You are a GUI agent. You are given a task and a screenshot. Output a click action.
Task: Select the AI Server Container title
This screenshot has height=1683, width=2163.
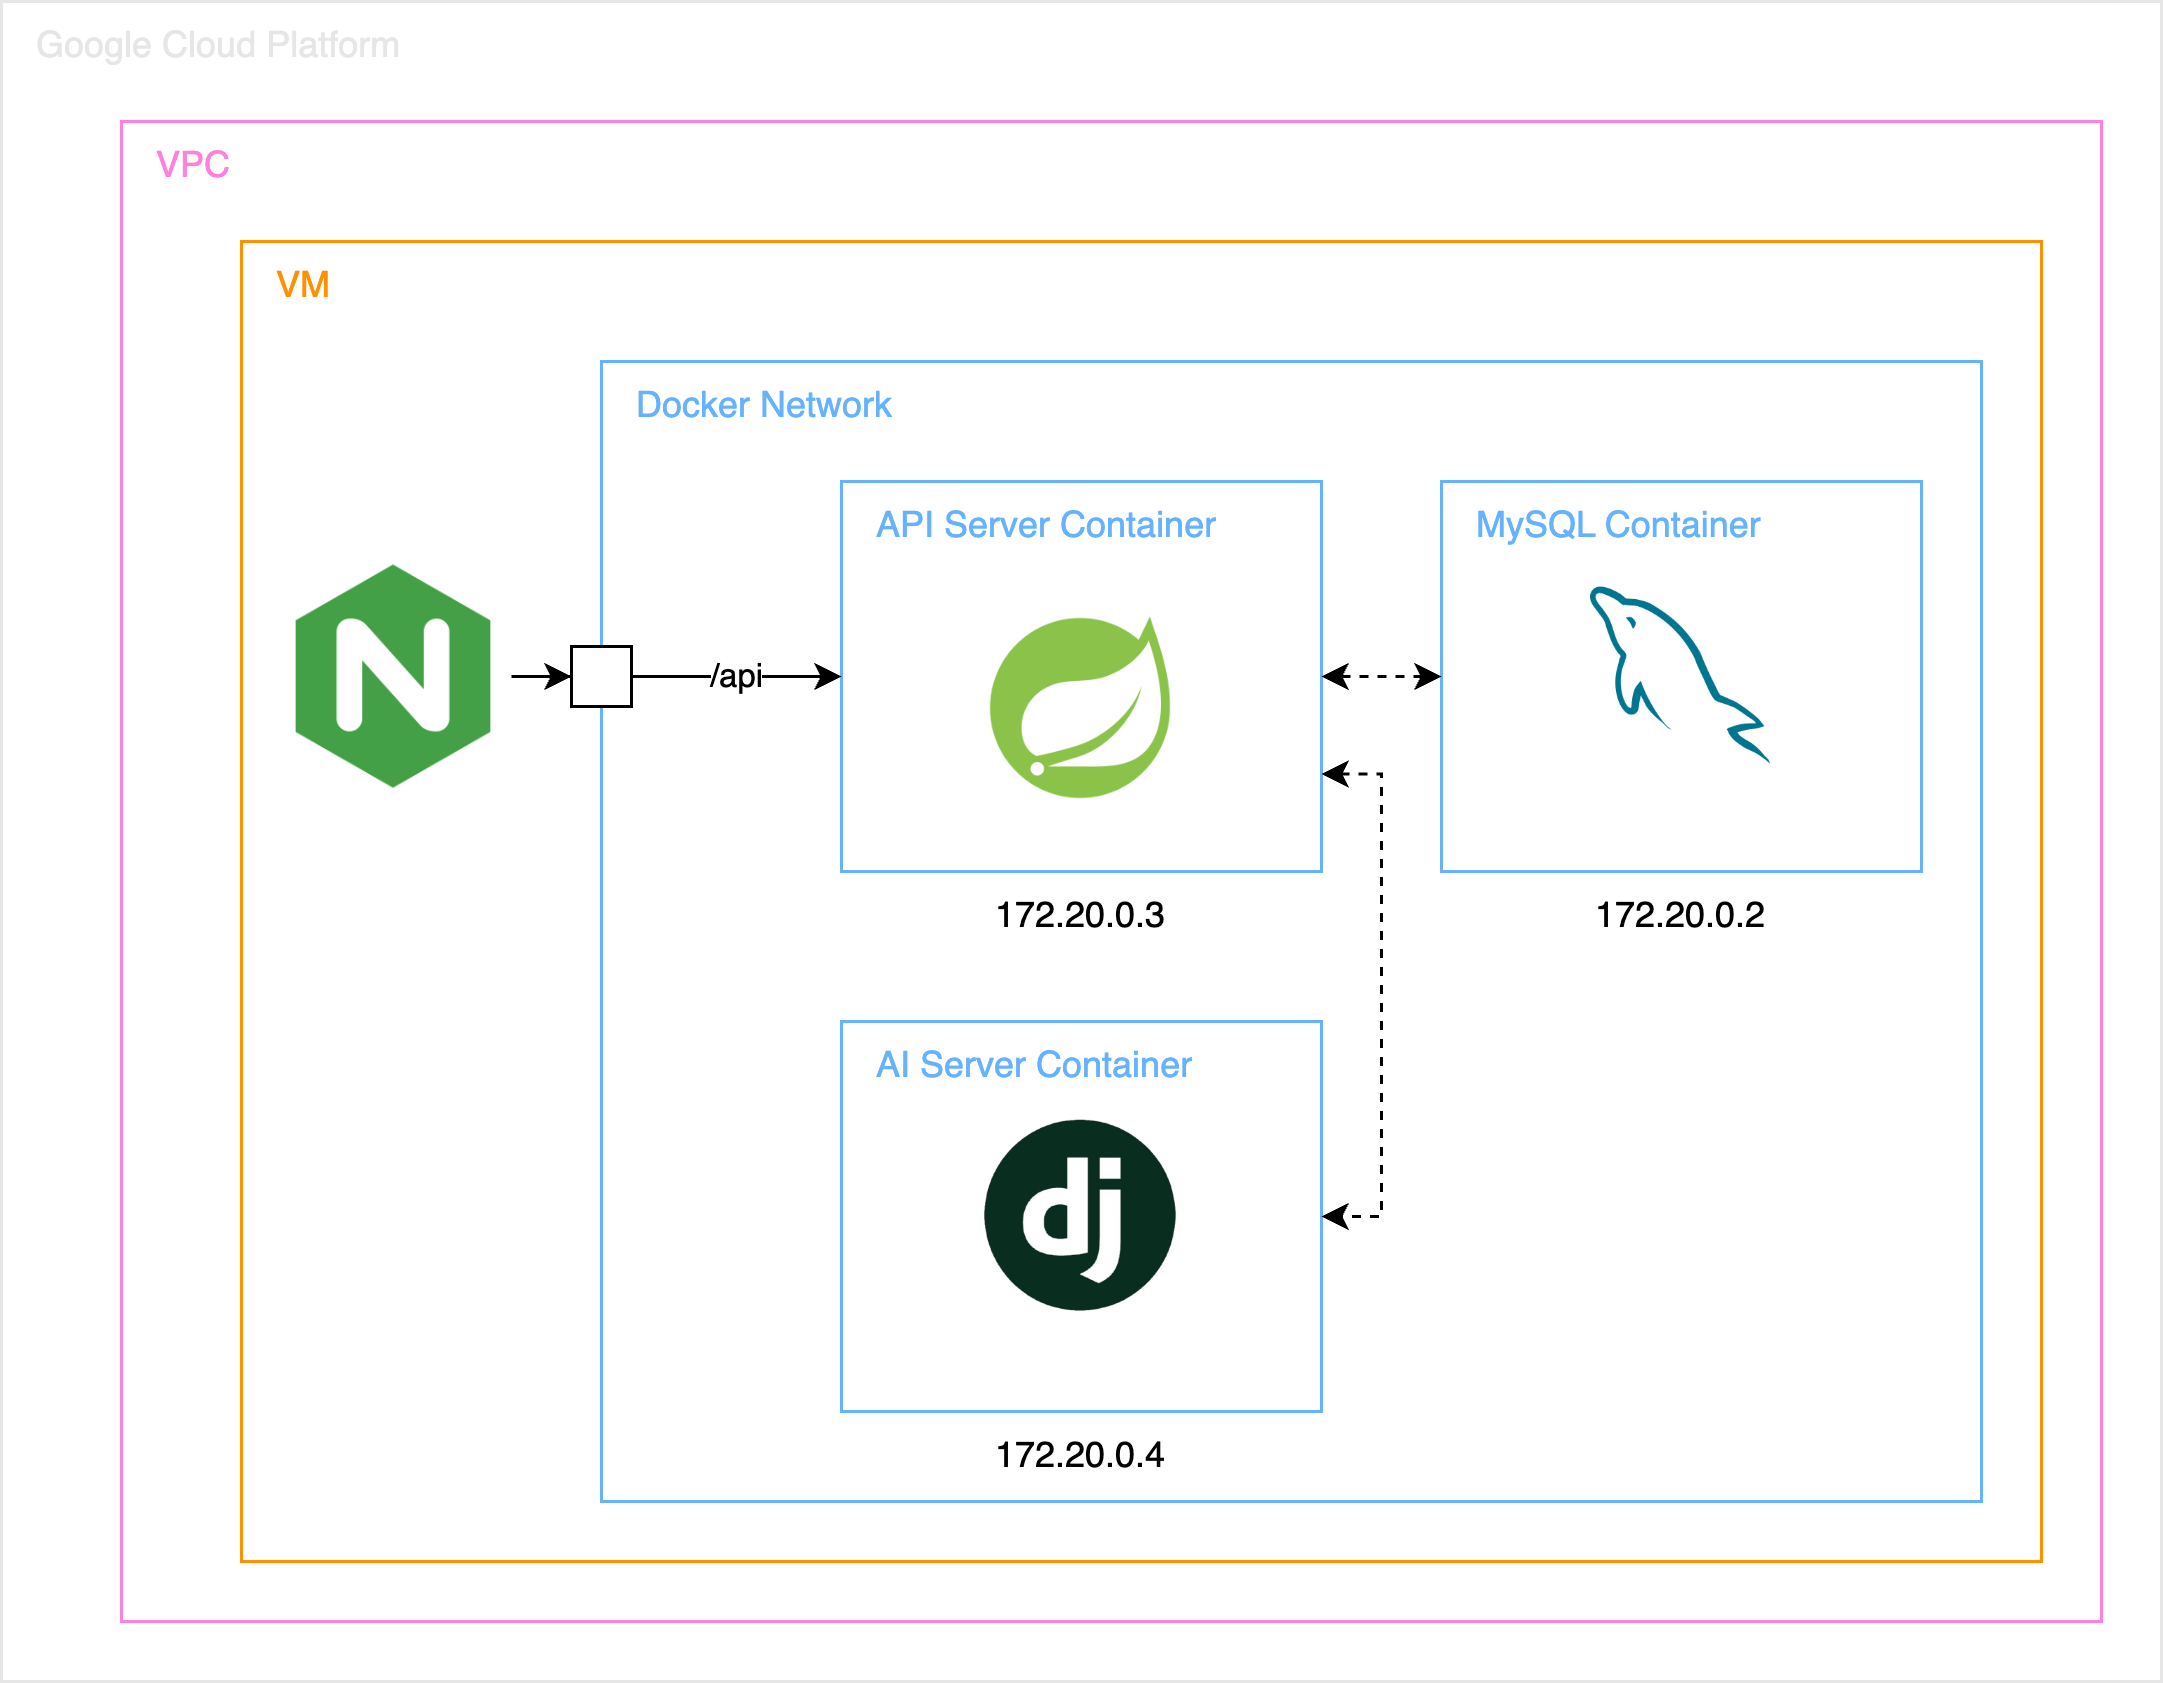pos(1034,1065)
